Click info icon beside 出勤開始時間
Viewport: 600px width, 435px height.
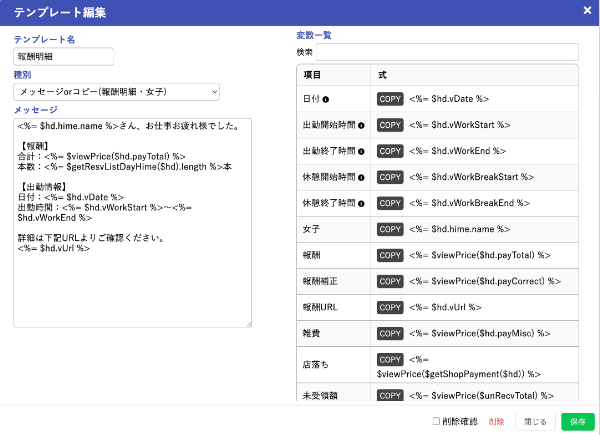click(360, 125)
